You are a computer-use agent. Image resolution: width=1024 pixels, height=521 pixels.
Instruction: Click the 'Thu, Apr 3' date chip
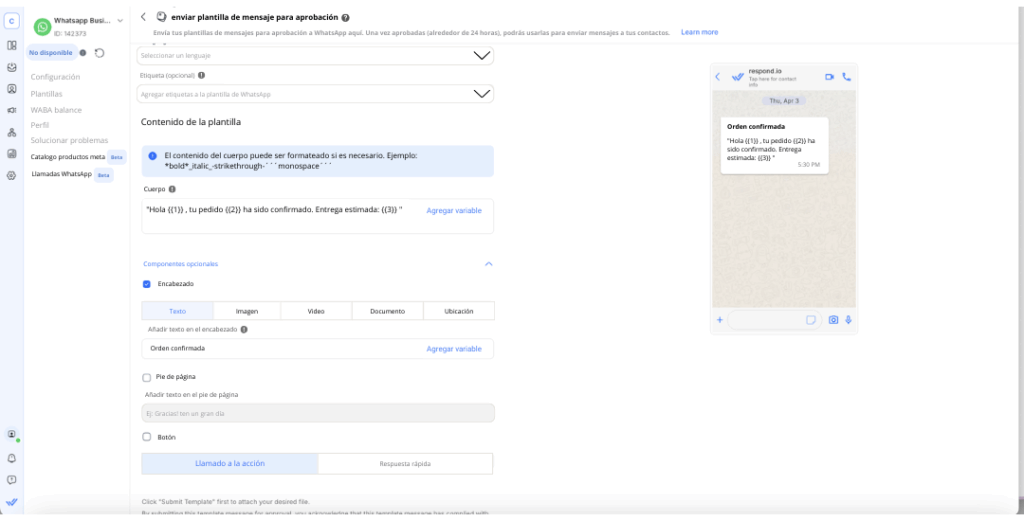784,101
